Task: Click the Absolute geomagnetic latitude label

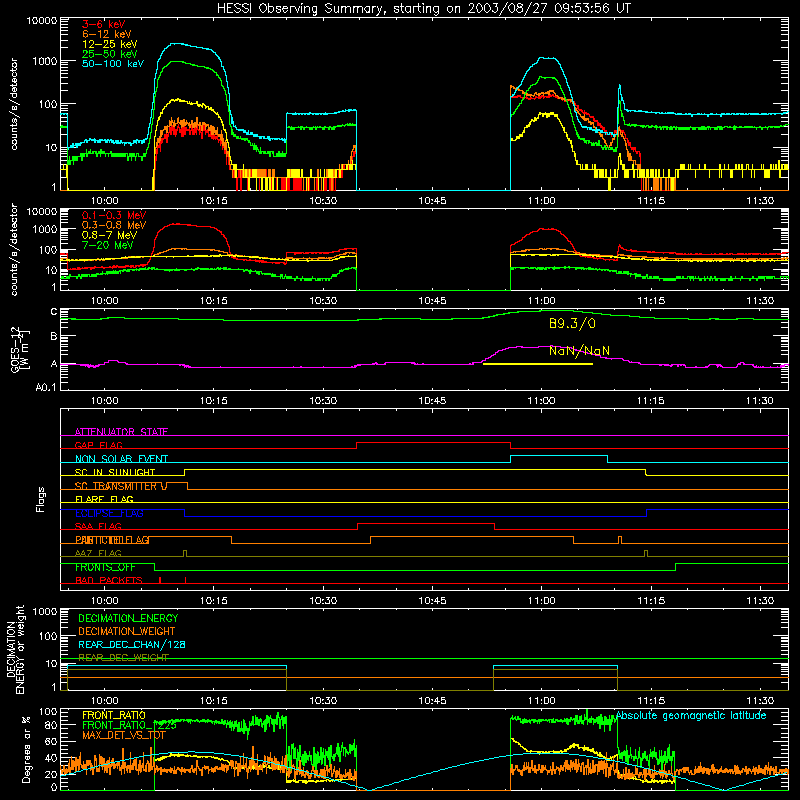Action: point(691,715)
